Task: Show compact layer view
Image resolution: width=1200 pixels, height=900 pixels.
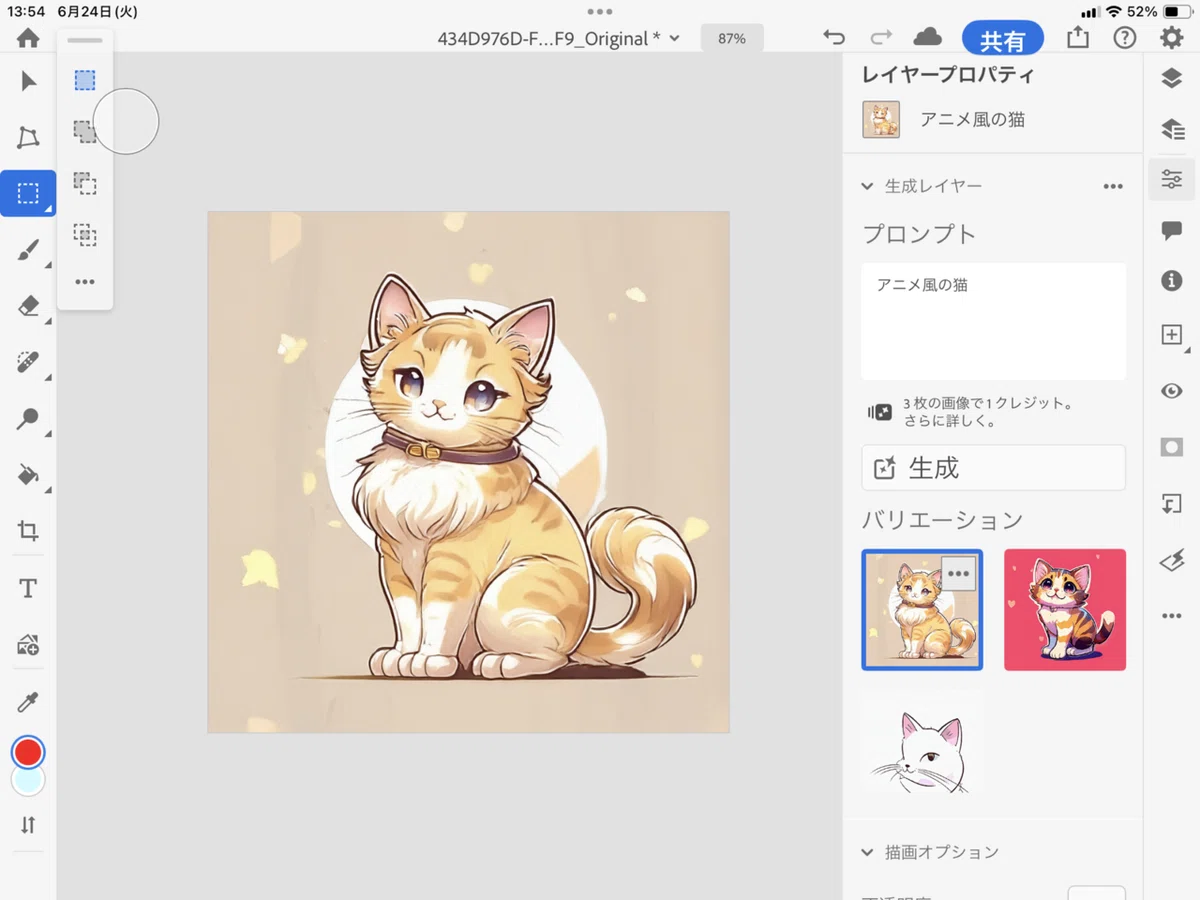Action: tap(1172, 79)
